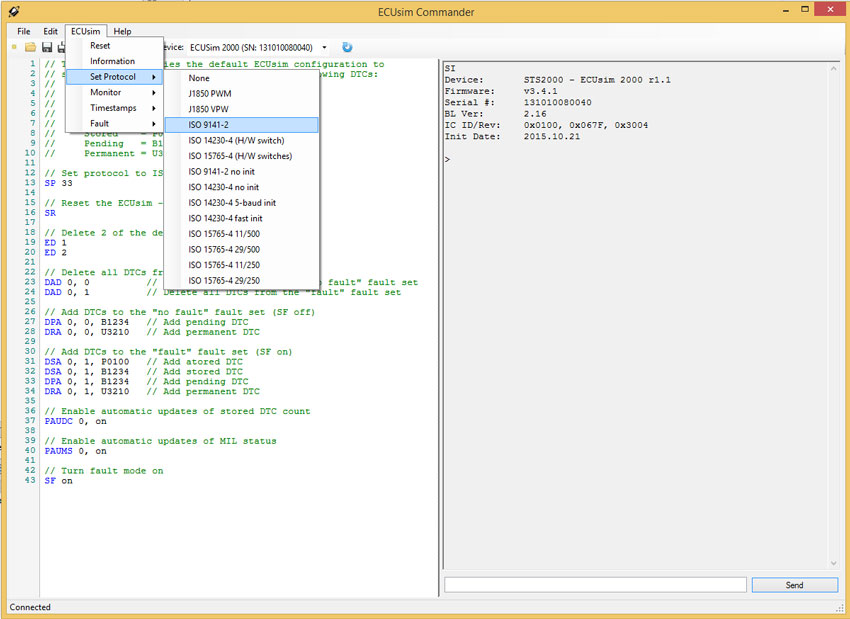This screenshot has width=850, height=619.
Task: Select ISO 9141-2 no init
Action: coord(241,172)
